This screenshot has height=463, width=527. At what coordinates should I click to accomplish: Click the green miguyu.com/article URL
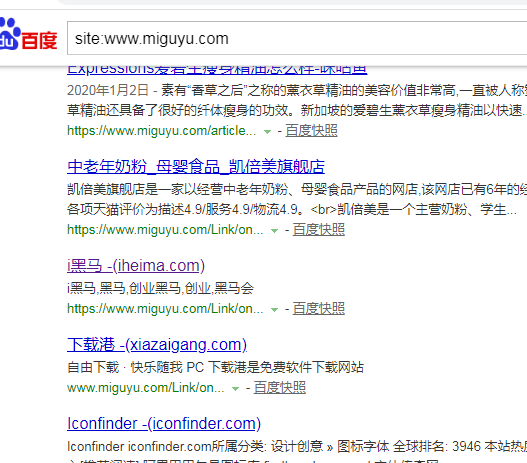[161, 131]
